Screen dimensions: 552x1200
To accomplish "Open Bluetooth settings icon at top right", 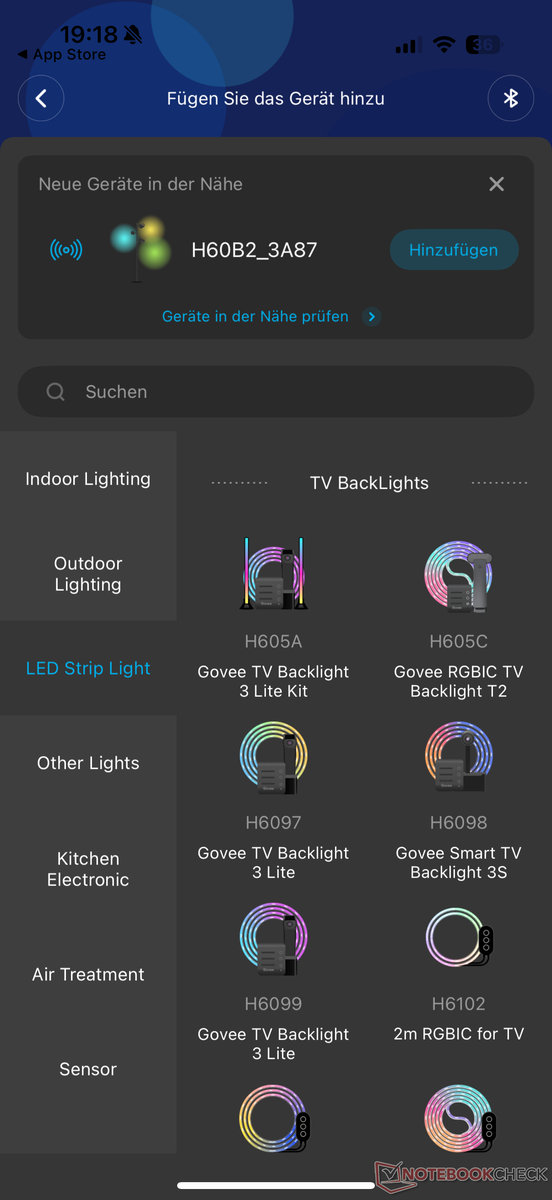I will [510, 99].
